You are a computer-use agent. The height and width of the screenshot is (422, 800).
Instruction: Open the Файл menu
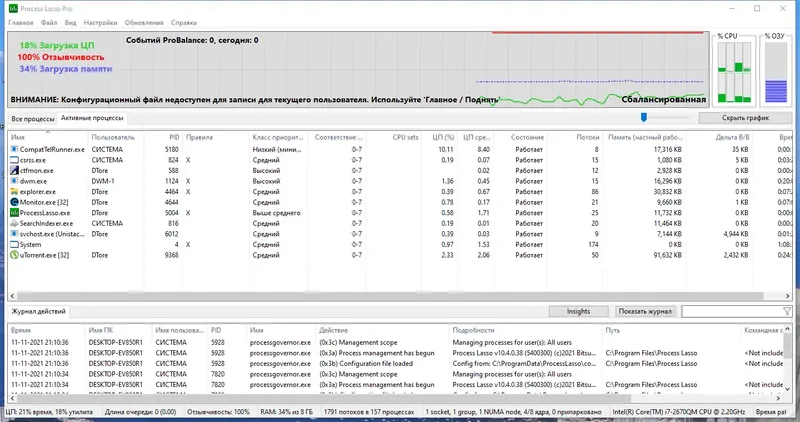[49, 22]
